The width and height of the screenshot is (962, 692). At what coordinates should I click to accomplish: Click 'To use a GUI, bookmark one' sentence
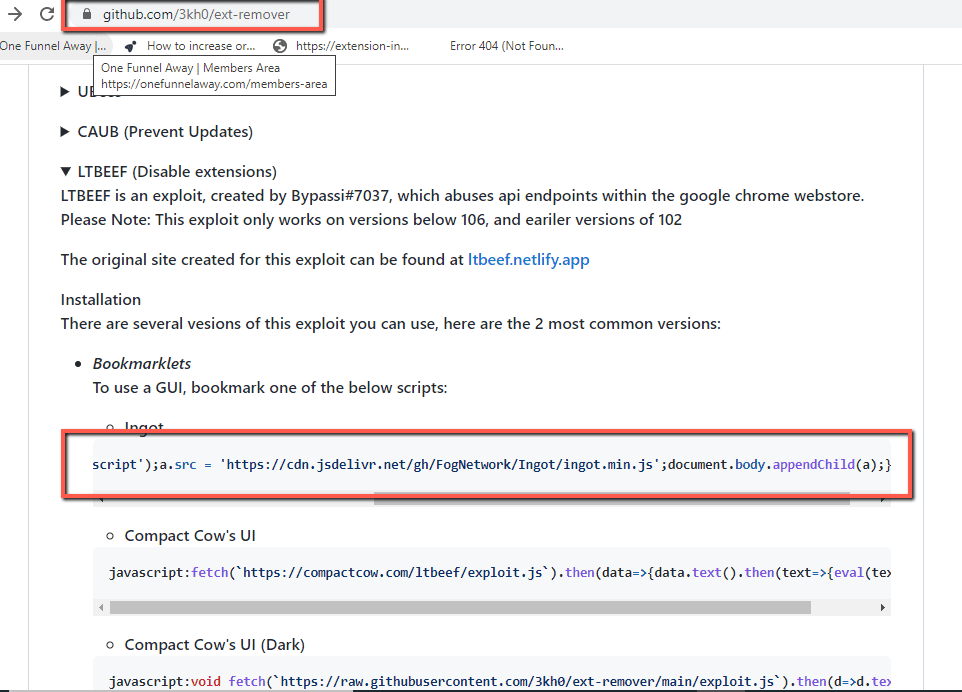coord(270,388)
